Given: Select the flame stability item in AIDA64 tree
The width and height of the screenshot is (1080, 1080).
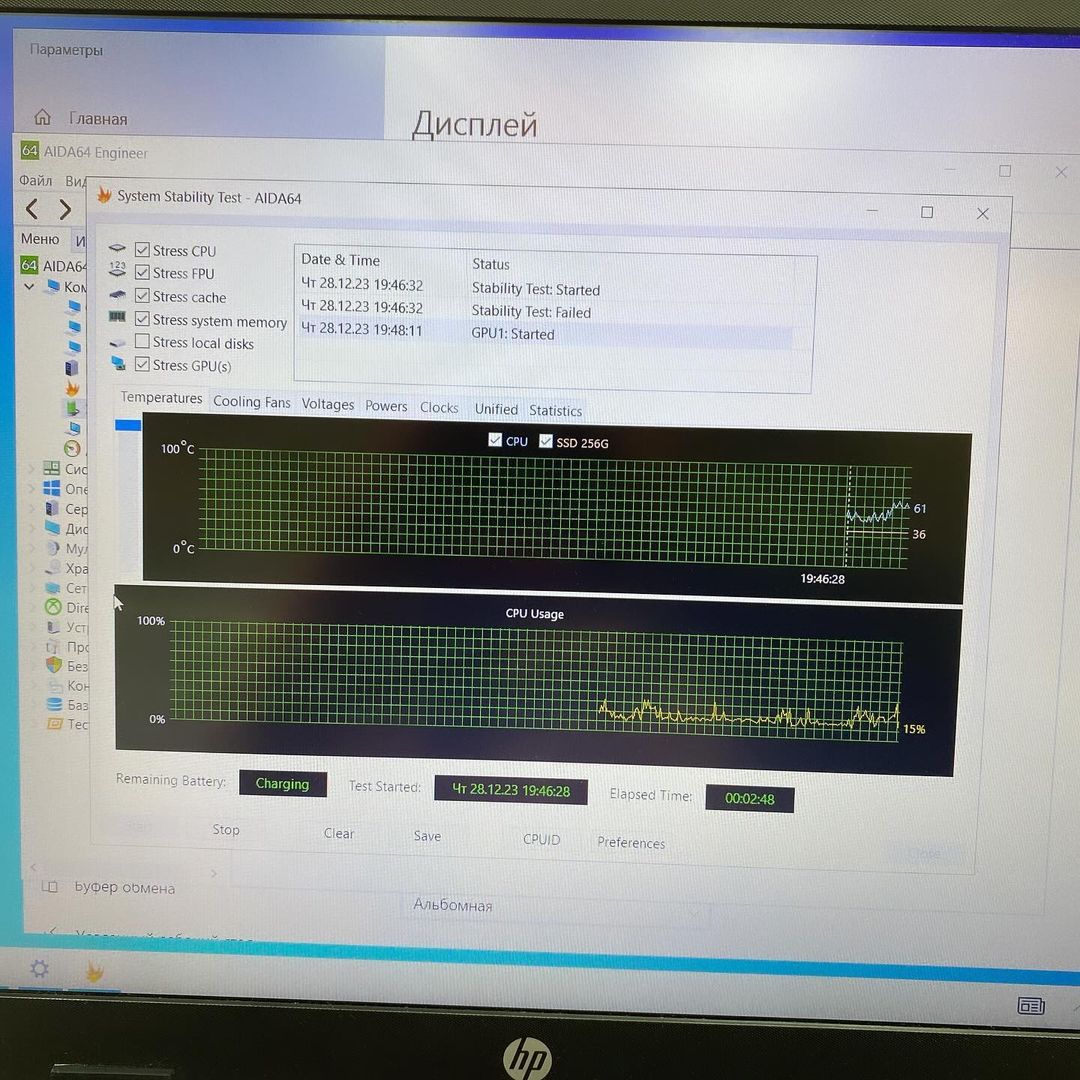Looking at the screenshot, I should (72, 388).
